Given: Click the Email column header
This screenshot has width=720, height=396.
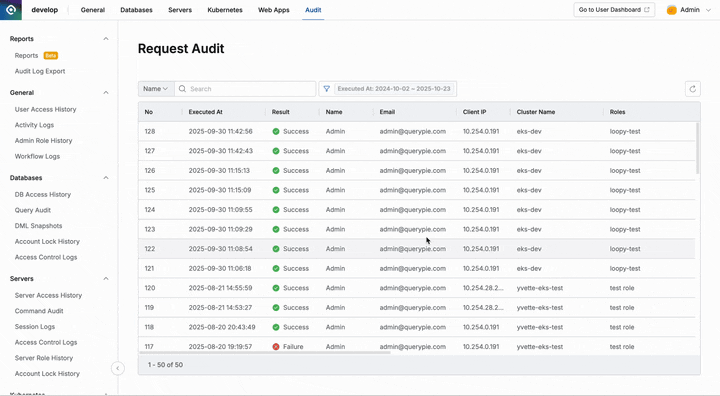Looking at the screenshot, I should [x=387, y=112].
